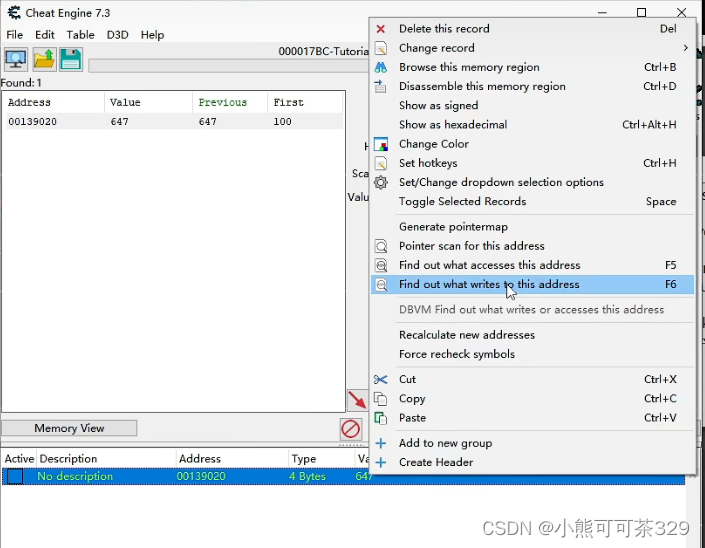Click DBVM Find out what writes entry
This screenshot has height=548, width=705.
point(532,310)
